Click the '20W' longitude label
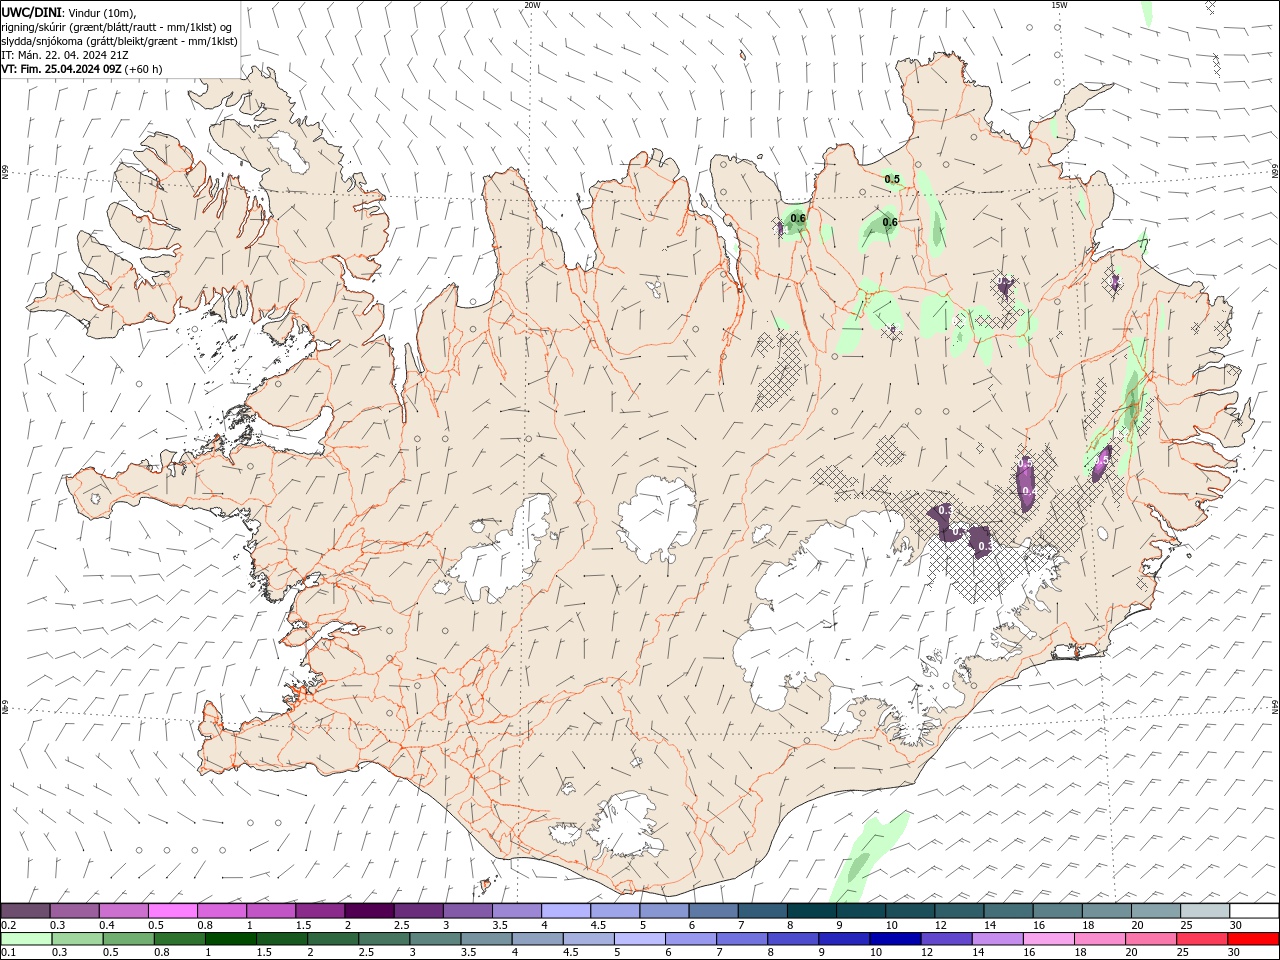The width and height of the screenshot is (1280, 960). [532, 5]
